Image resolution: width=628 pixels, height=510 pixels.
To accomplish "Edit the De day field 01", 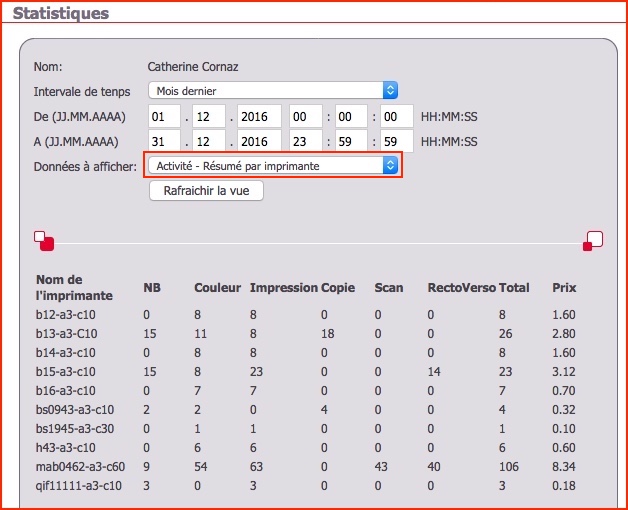I will (x=164, y=117).
